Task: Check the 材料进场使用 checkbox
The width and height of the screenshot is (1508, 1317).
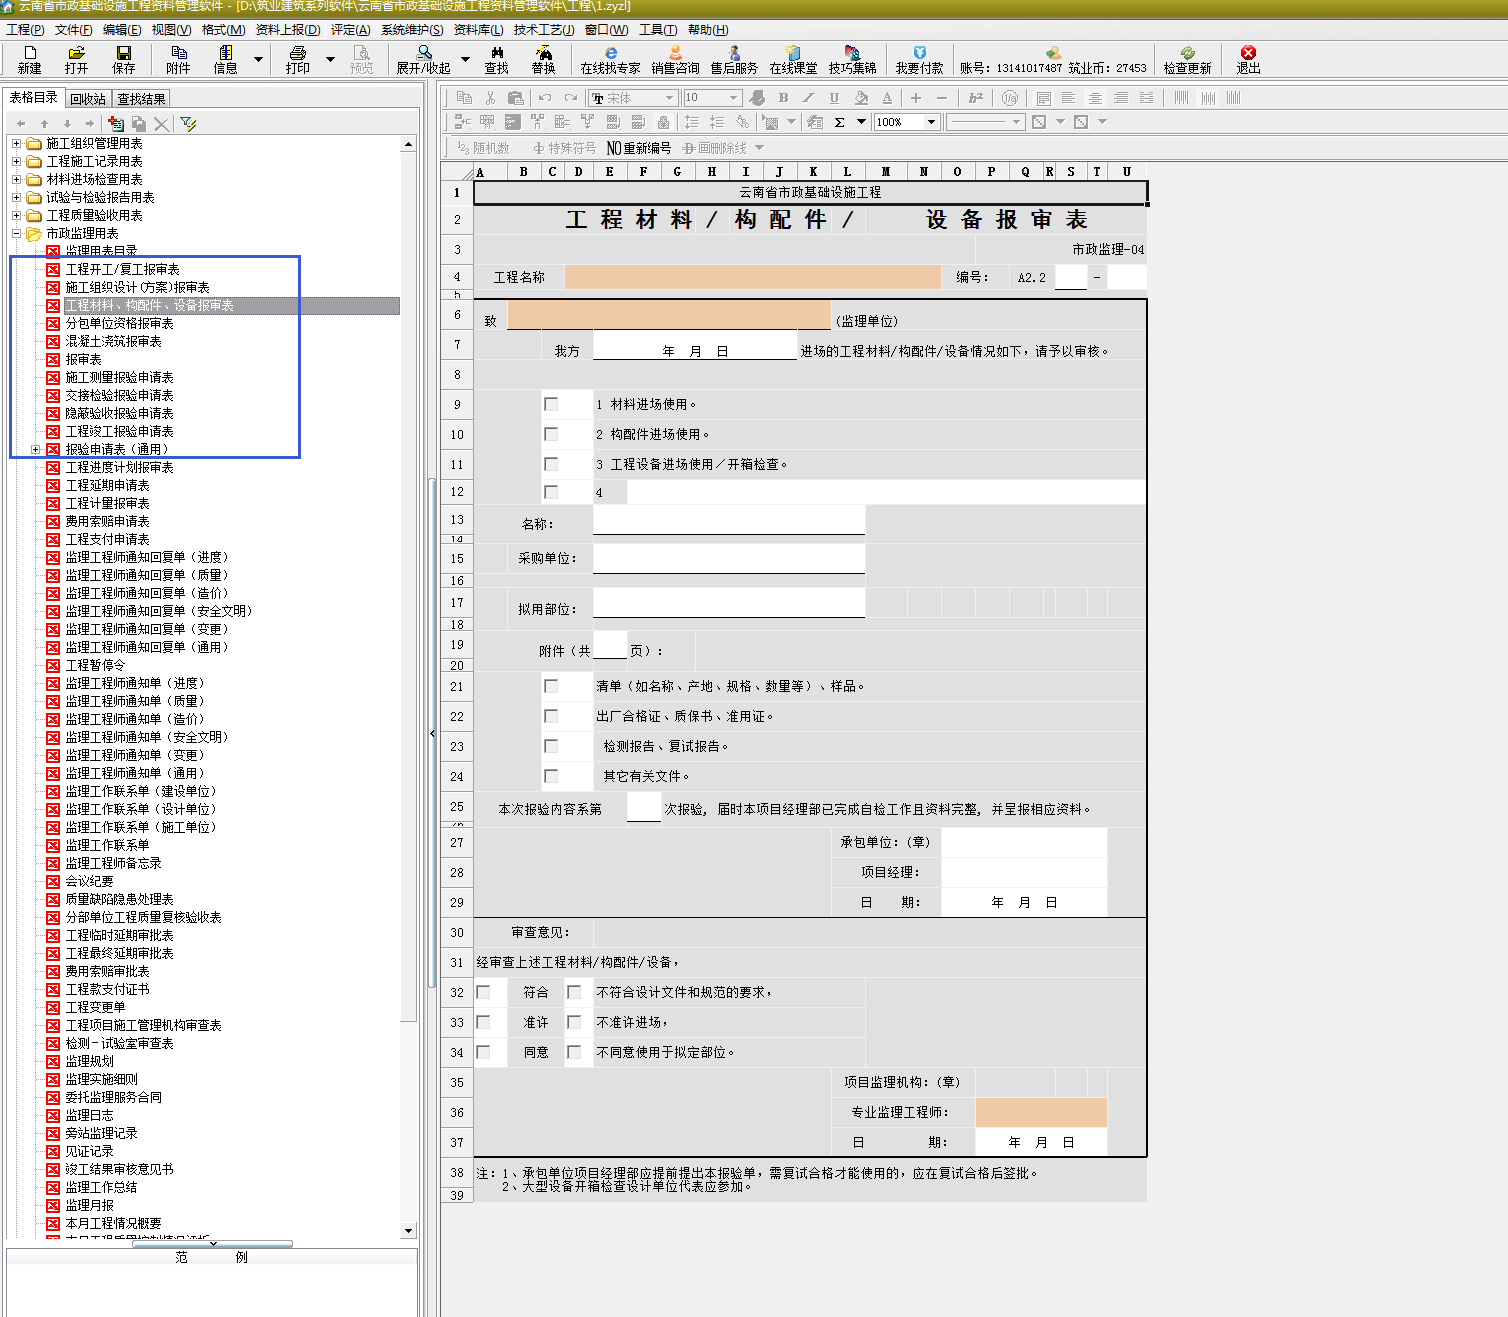Action: (x=551, y=404)
